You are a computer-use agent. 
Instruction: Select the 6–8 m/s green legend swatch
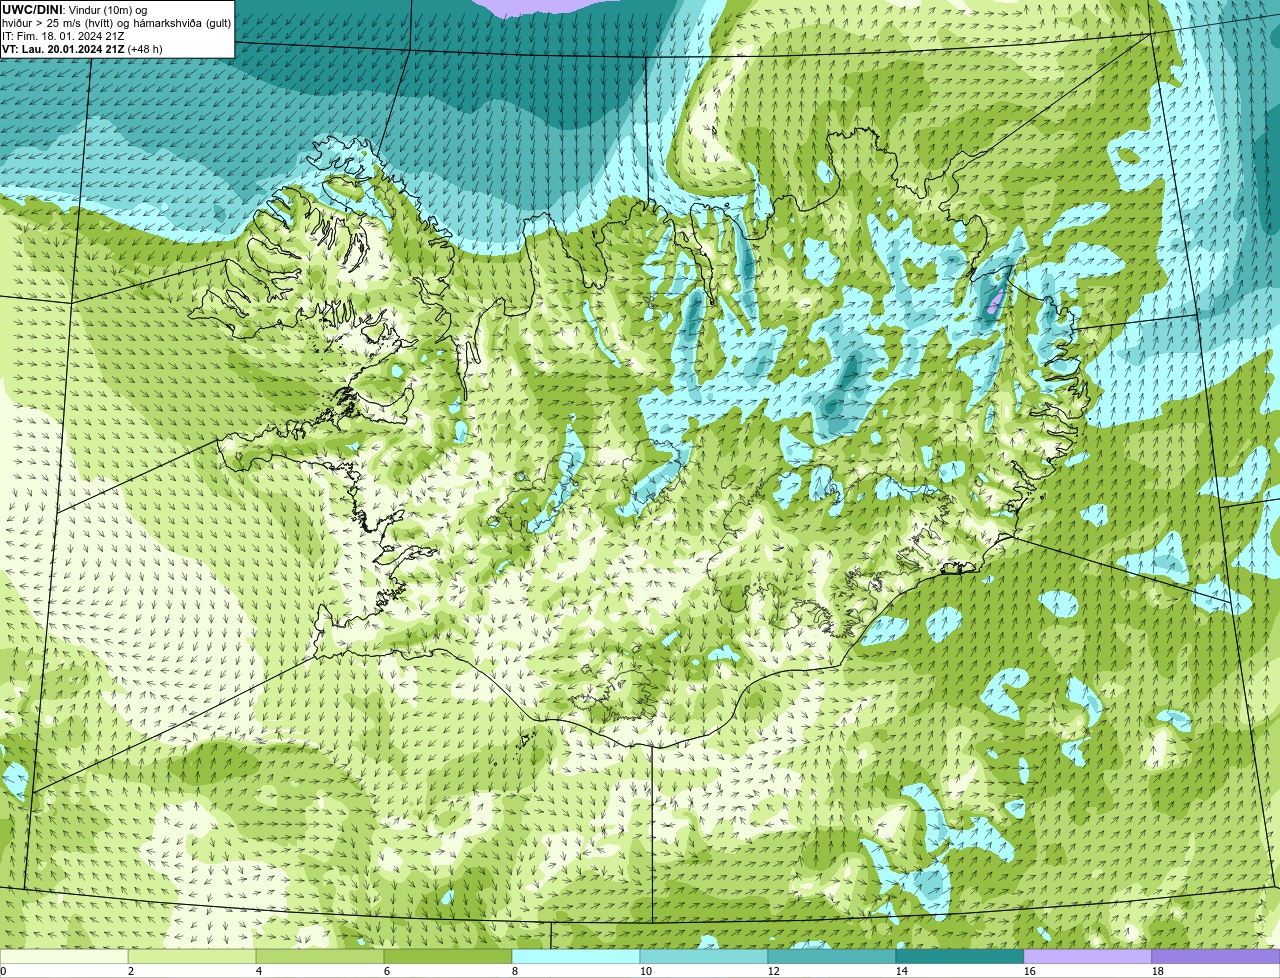point(448,957)
